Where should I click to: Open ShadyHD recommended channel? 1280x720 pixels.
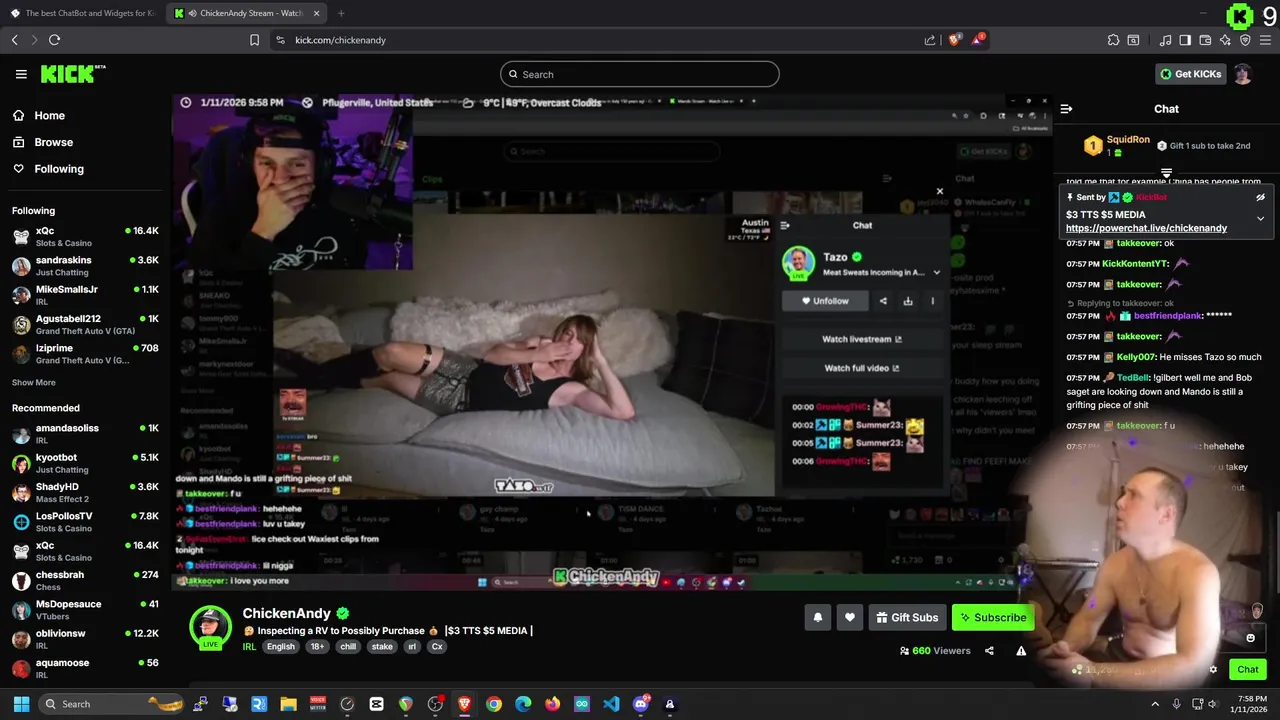click(85, 492)
